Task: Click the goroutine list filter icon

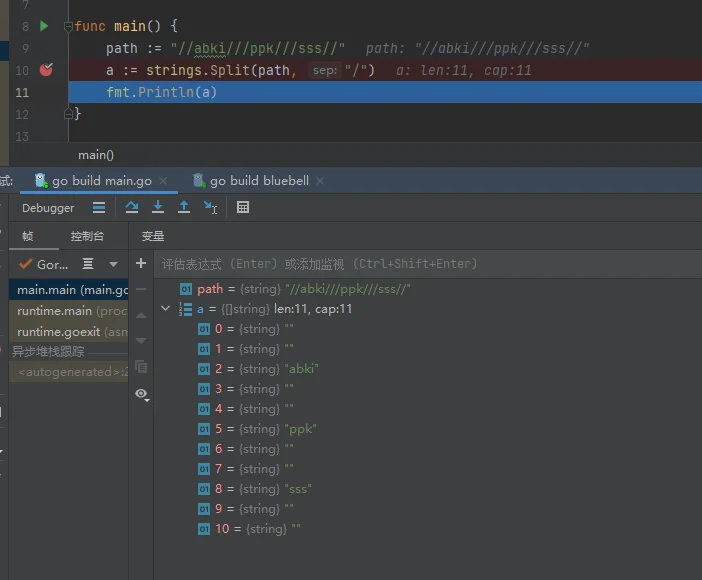Action: pyautogui.click(x=88, y=264)
